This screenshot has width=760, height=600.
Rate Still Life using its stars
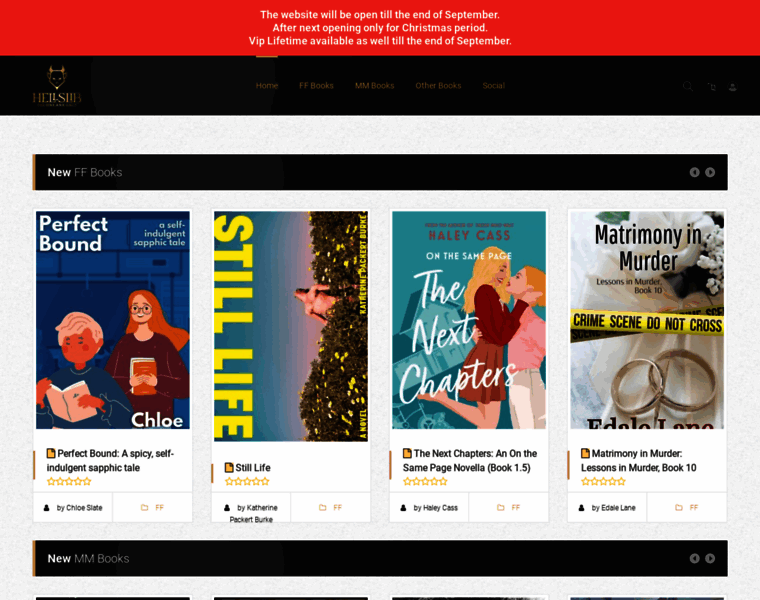247,481
